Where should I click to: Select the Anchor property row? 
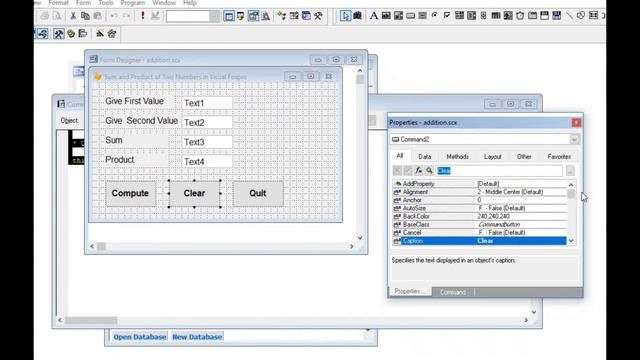480,200
